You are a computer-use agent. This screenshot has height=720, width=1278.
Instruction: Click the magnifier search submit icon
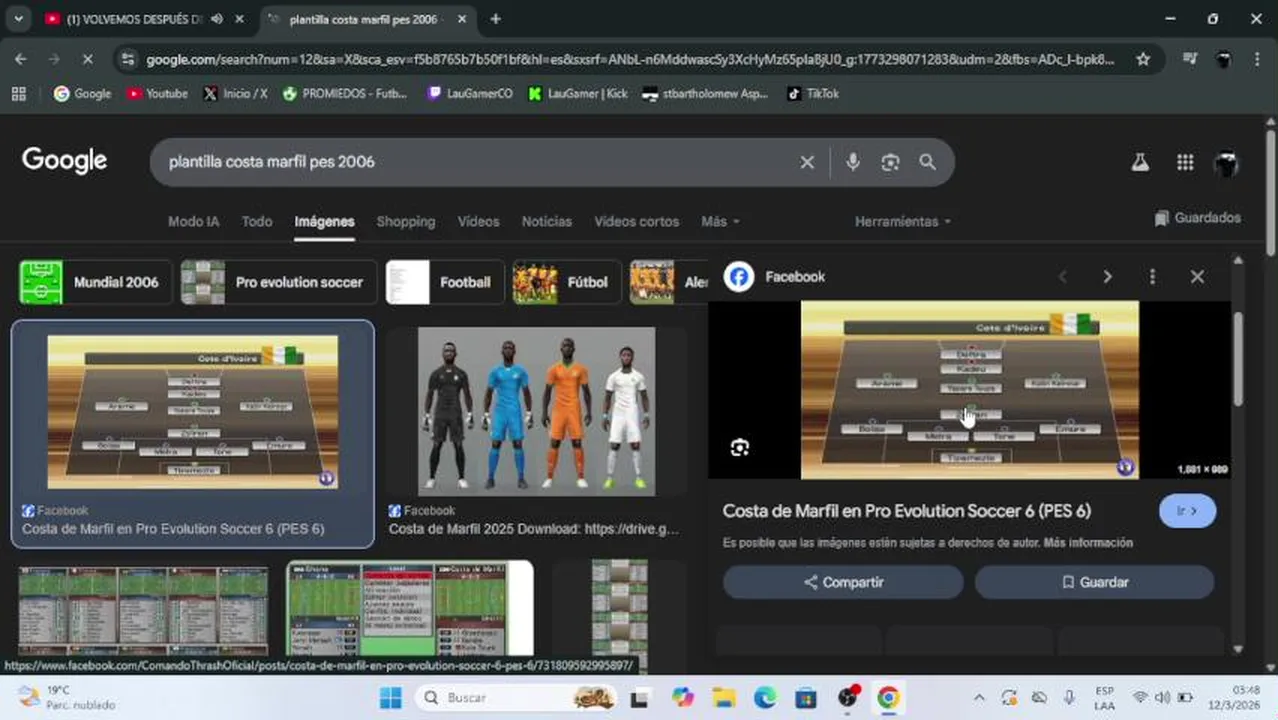pos(927,162)
